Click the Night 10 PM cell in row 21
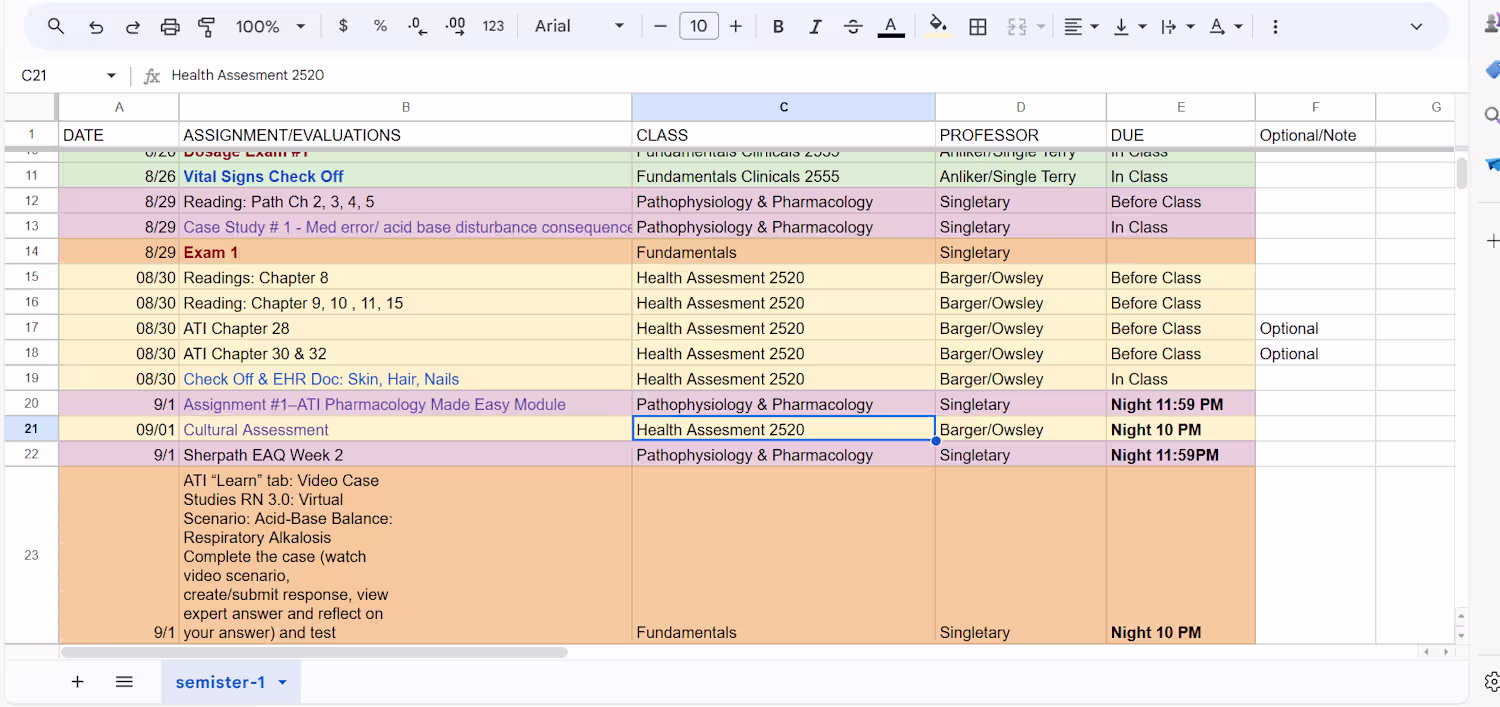1500x707 pixels. pyautogui.click(x=1180, y=430)
